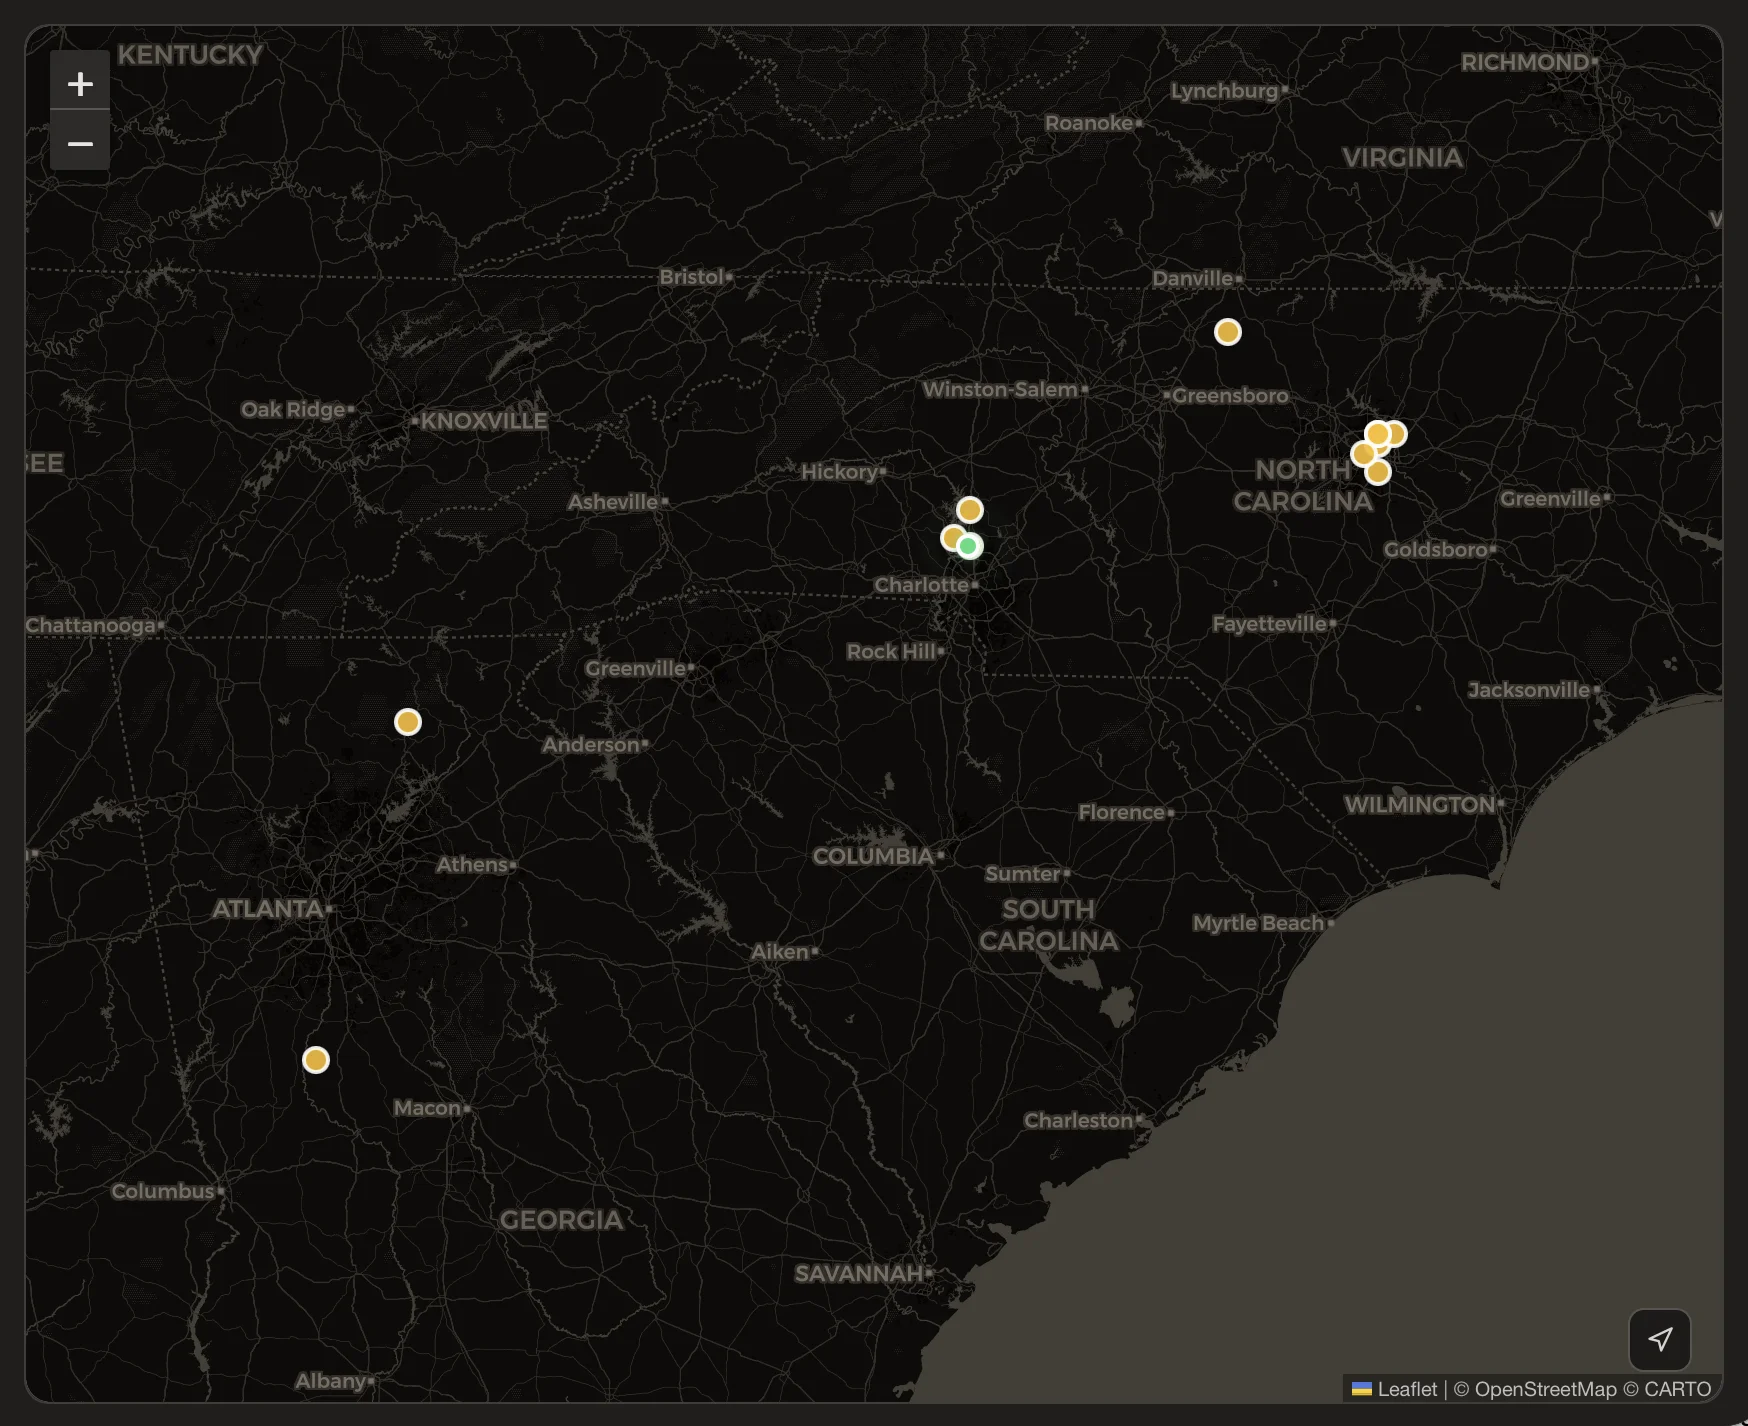
Task: Click the Myrtle Beach city label
Action: [x=1258, y=923]
